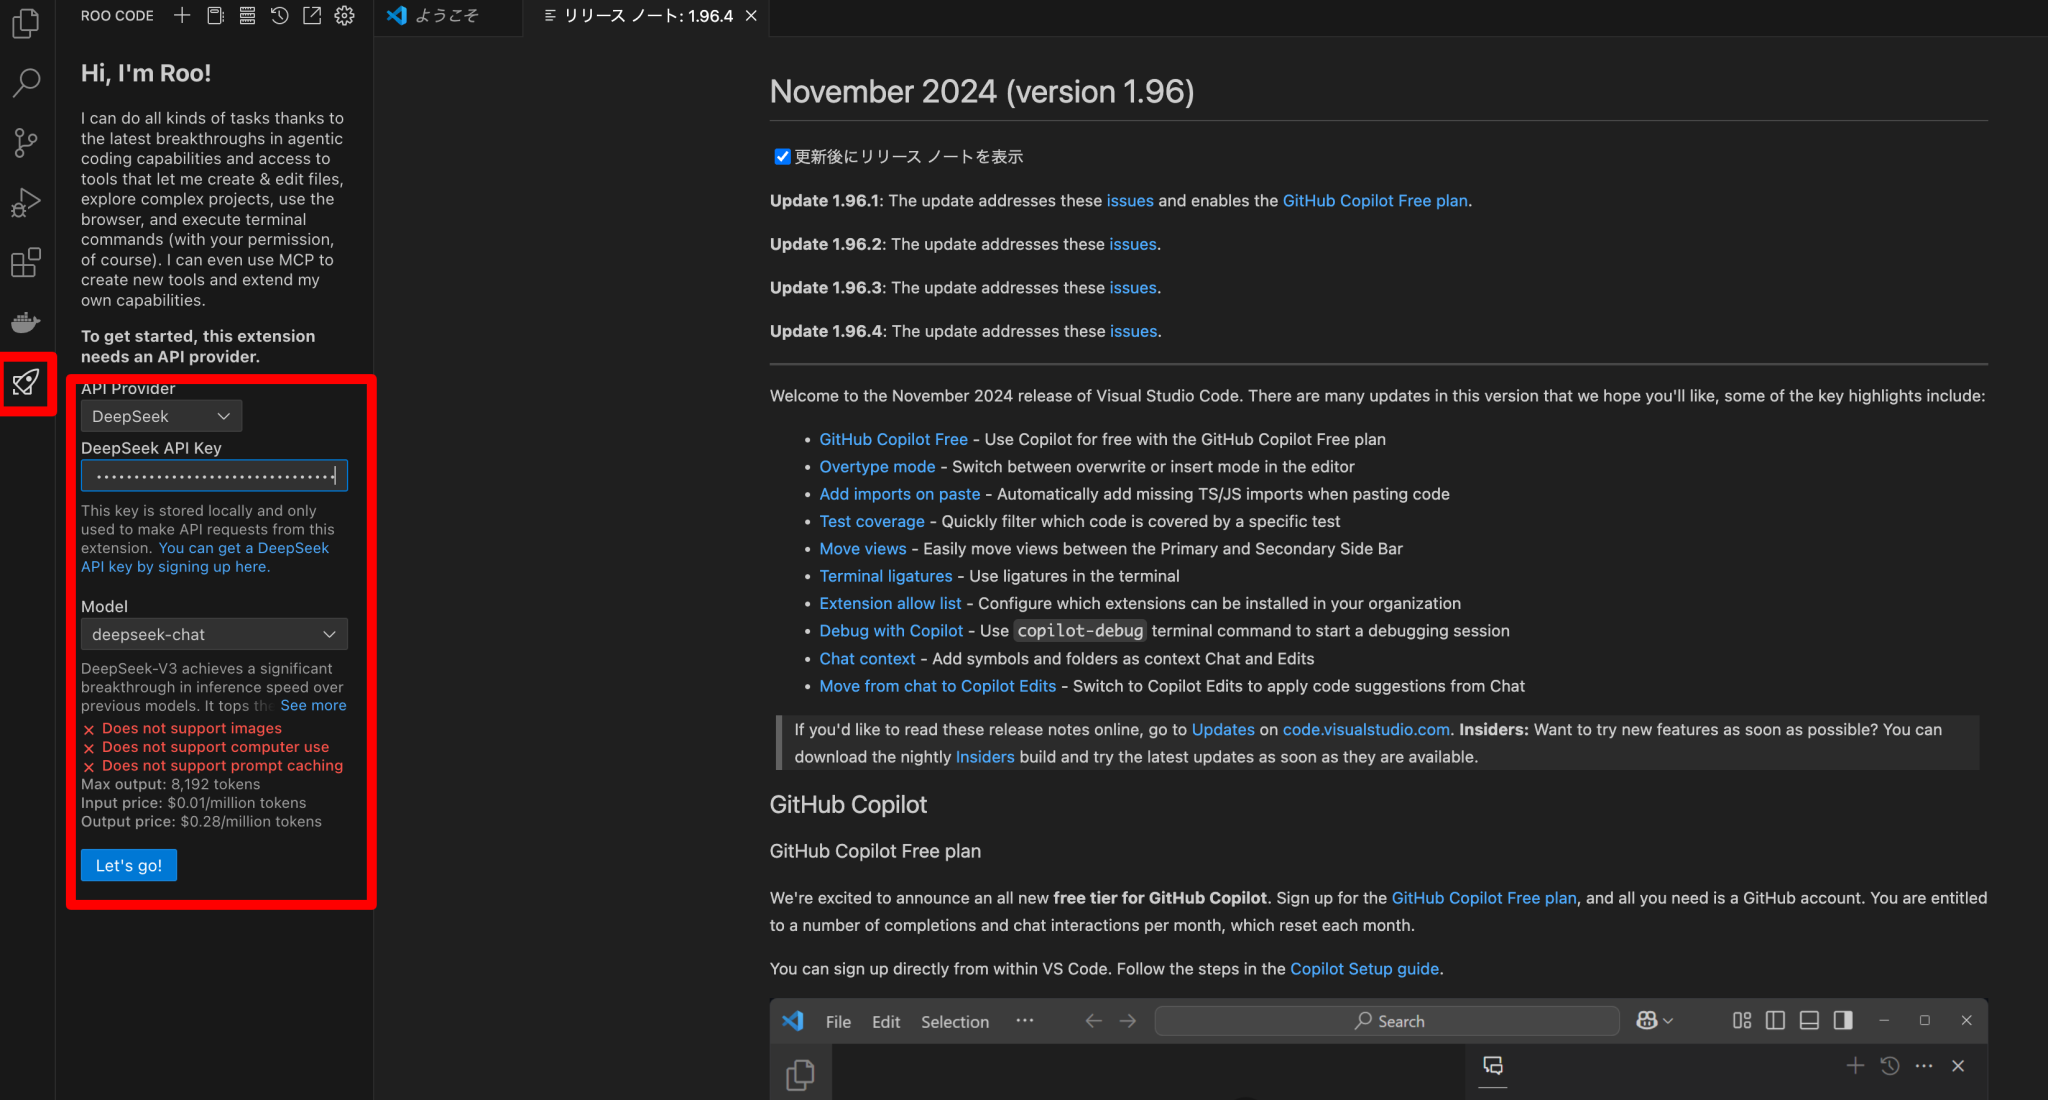Open the Run and Debug view
2048x1100 pixels.
click(26, 202)
